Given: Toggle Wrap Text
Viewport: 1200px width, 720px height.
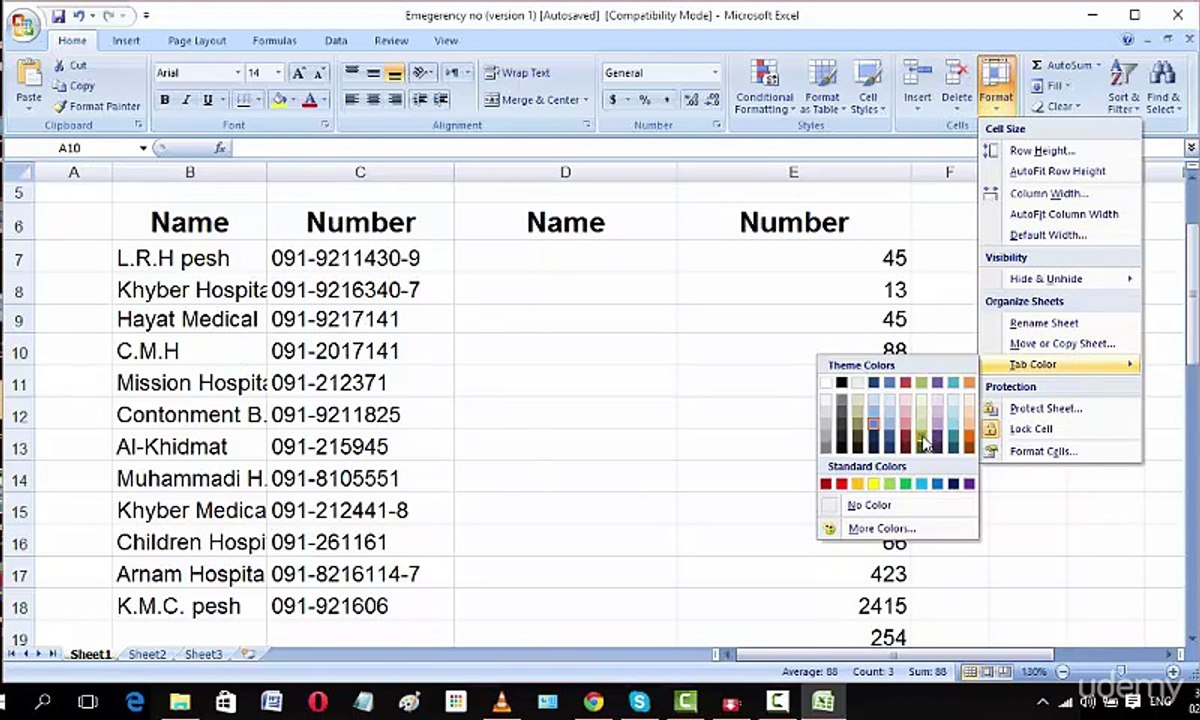Looking at the screenshot, I should tap(518, 73).
